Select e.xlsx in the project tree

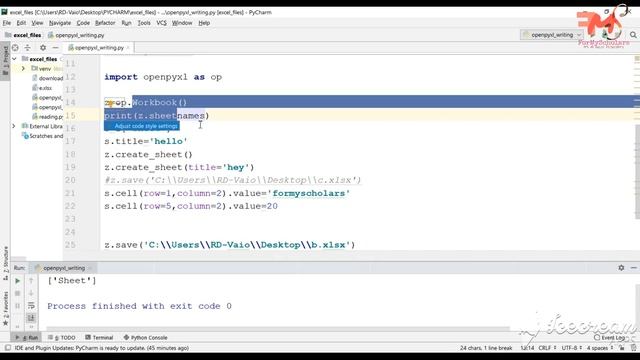pos(42,88)
